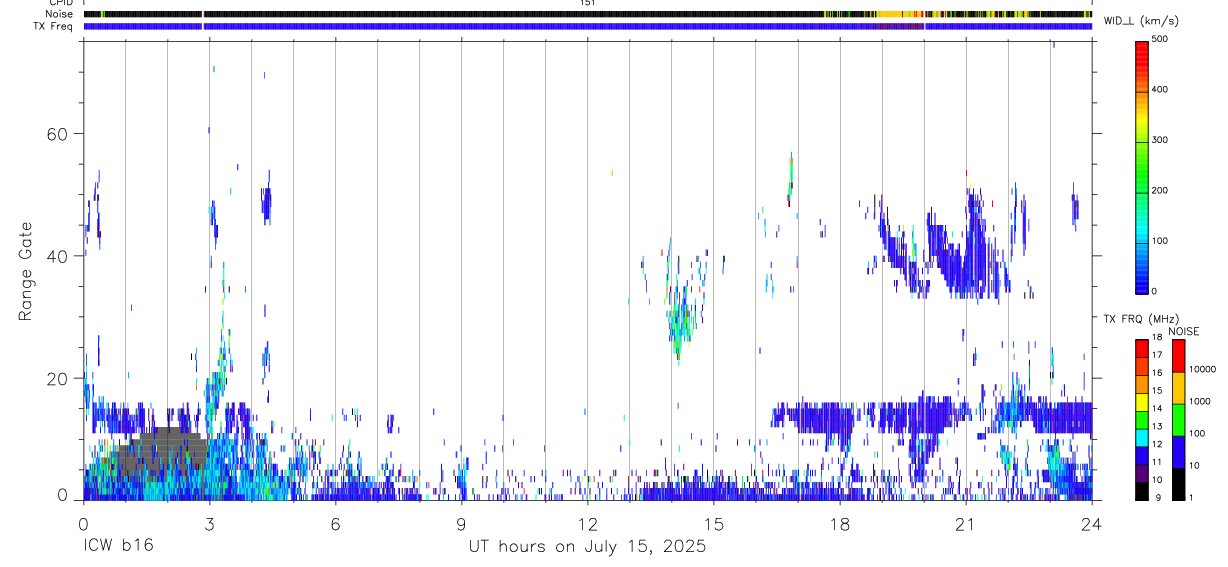This screenshot has width=1228, height=567.
Task: Select the 200 tick on width colorbar
Action: tap(1161, 190)
